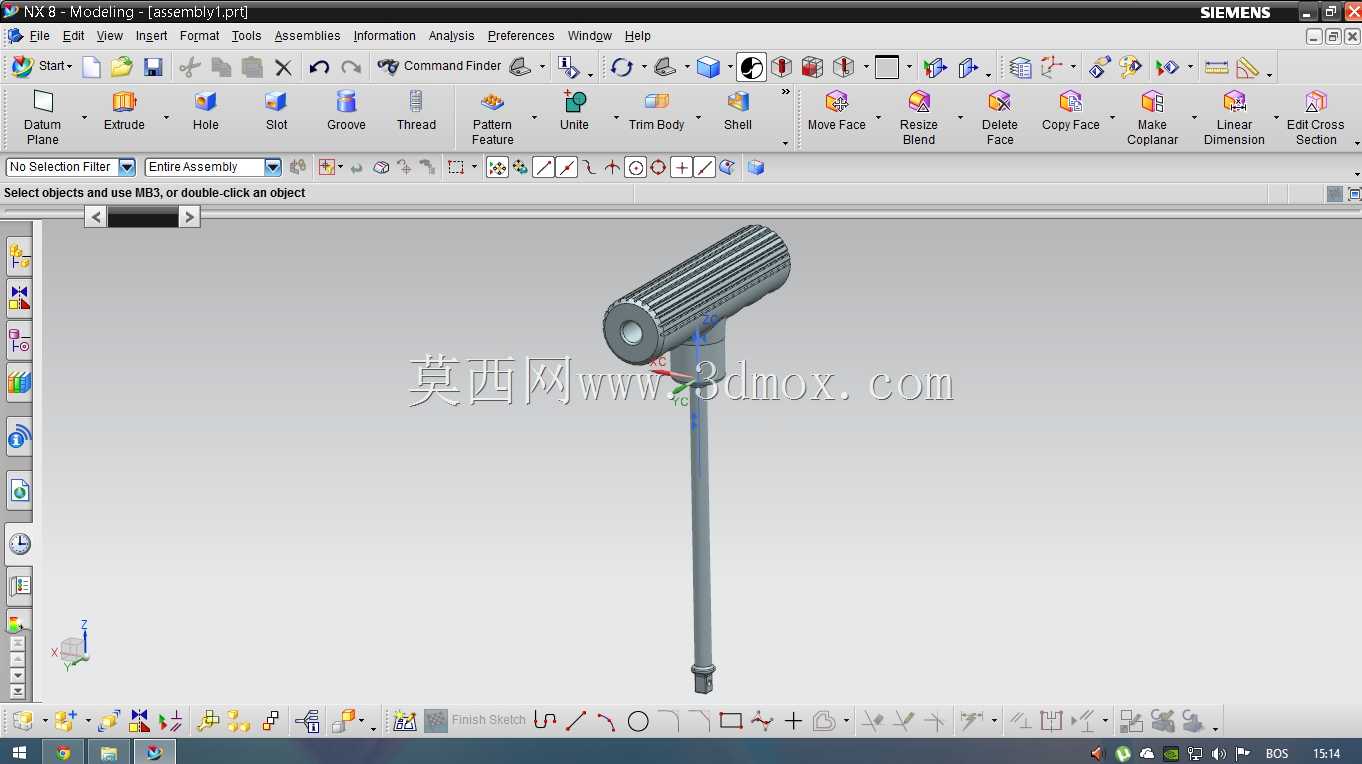Open the Analysis menu
Image resolution: width=1362 pixels, height=764 pixels.
pos(451,36)
